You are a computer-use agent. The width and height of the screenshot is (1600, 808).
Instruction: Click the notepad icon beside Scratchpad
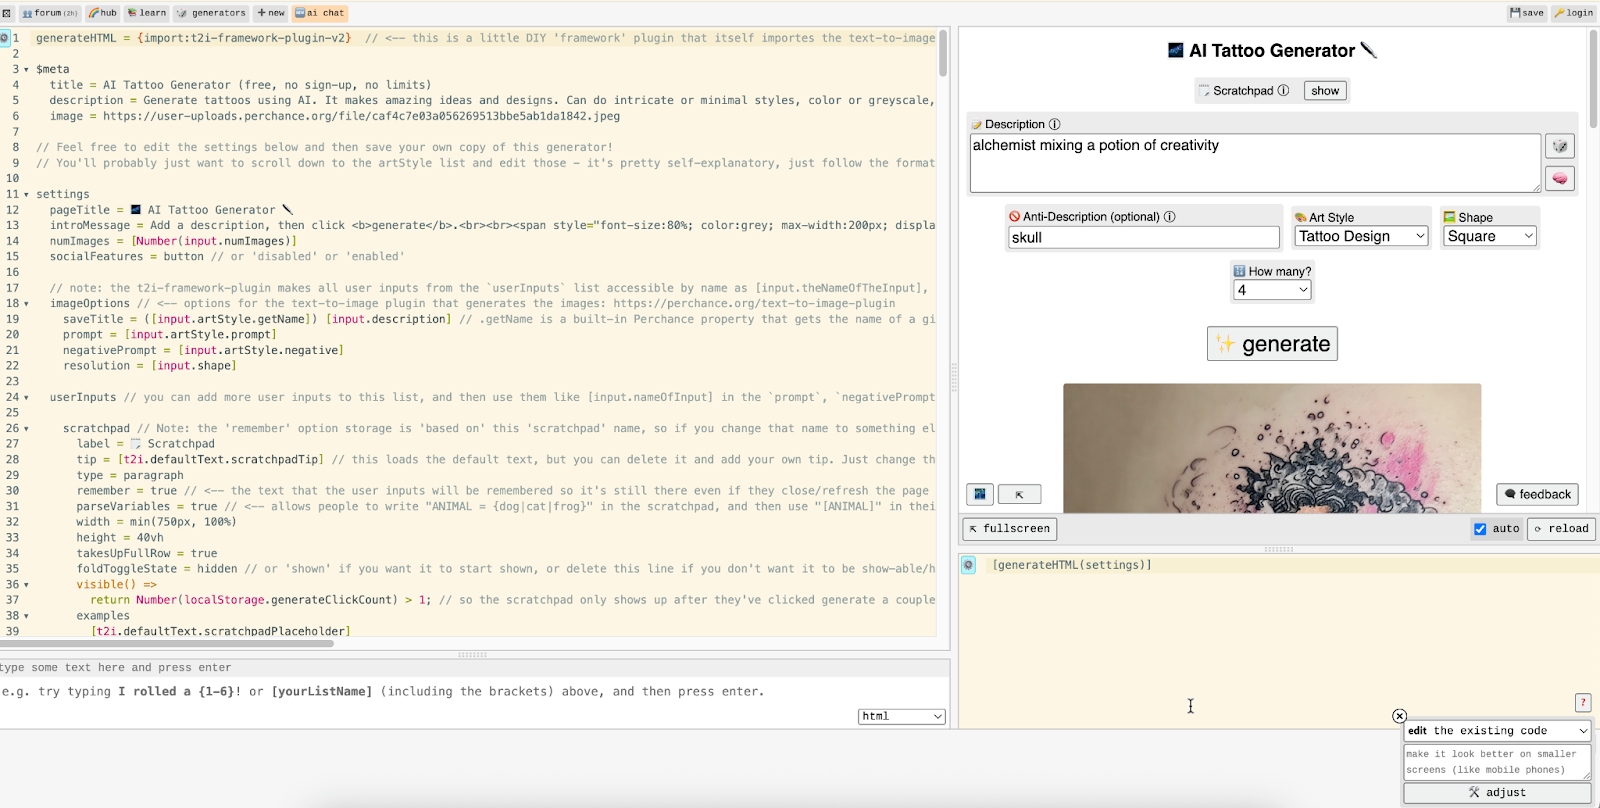[x=1204, y=90]
